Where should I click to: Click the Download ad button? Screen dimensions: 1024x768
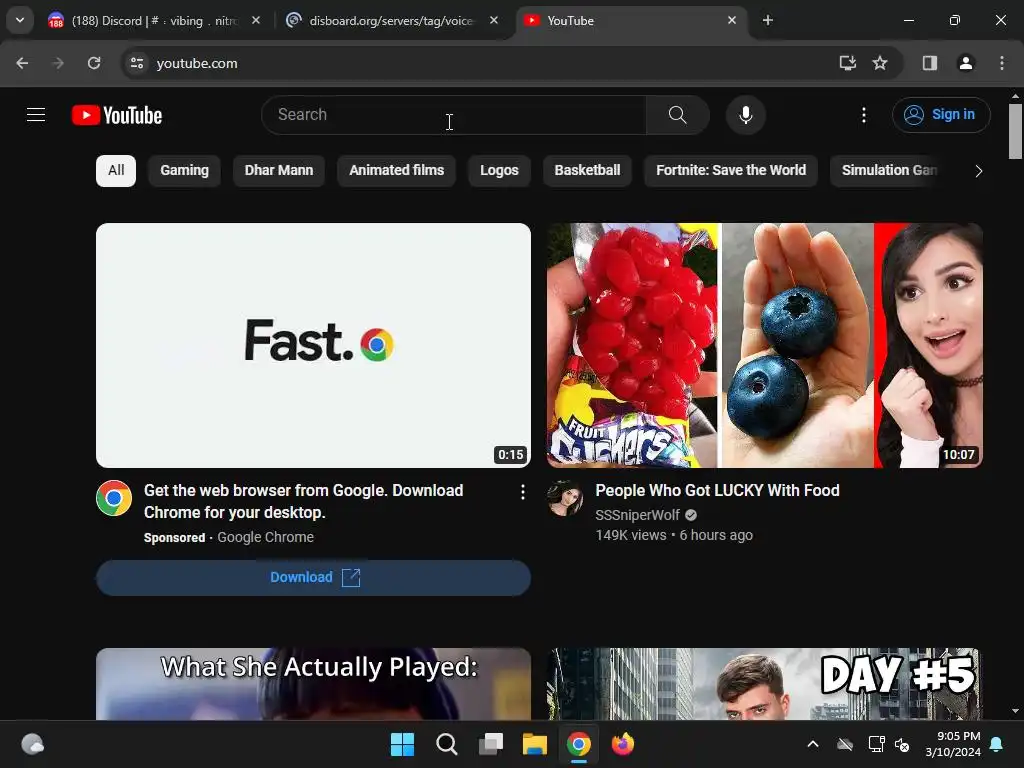coord(313,577)
